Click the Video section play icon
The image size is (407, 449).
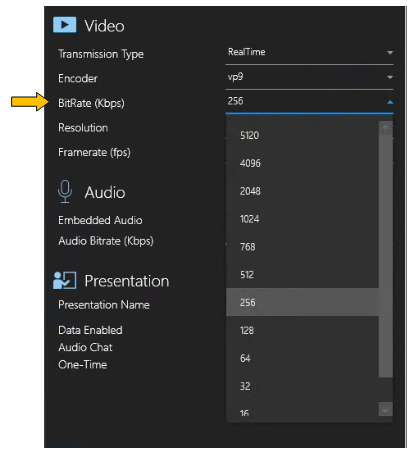pyautogui.click(x=65, y=25)
